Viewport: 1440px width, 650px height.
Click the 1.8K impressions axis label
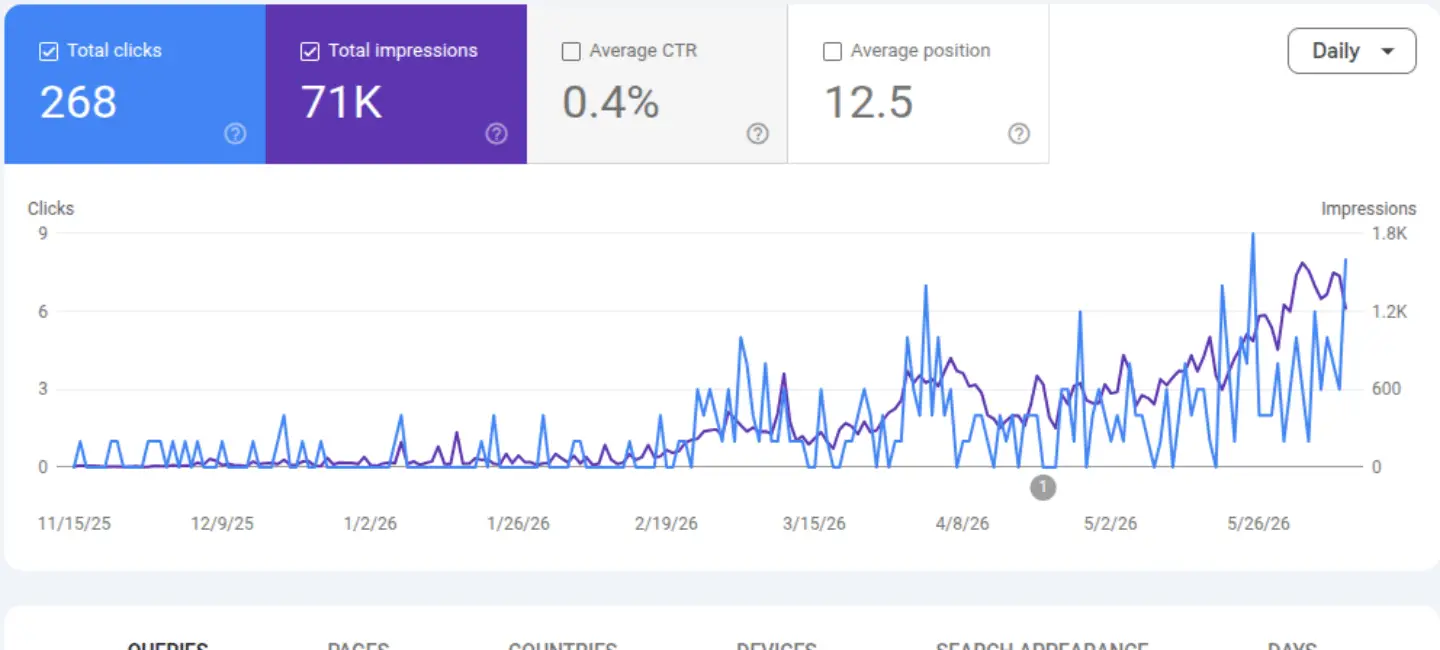coord(1389,234)
